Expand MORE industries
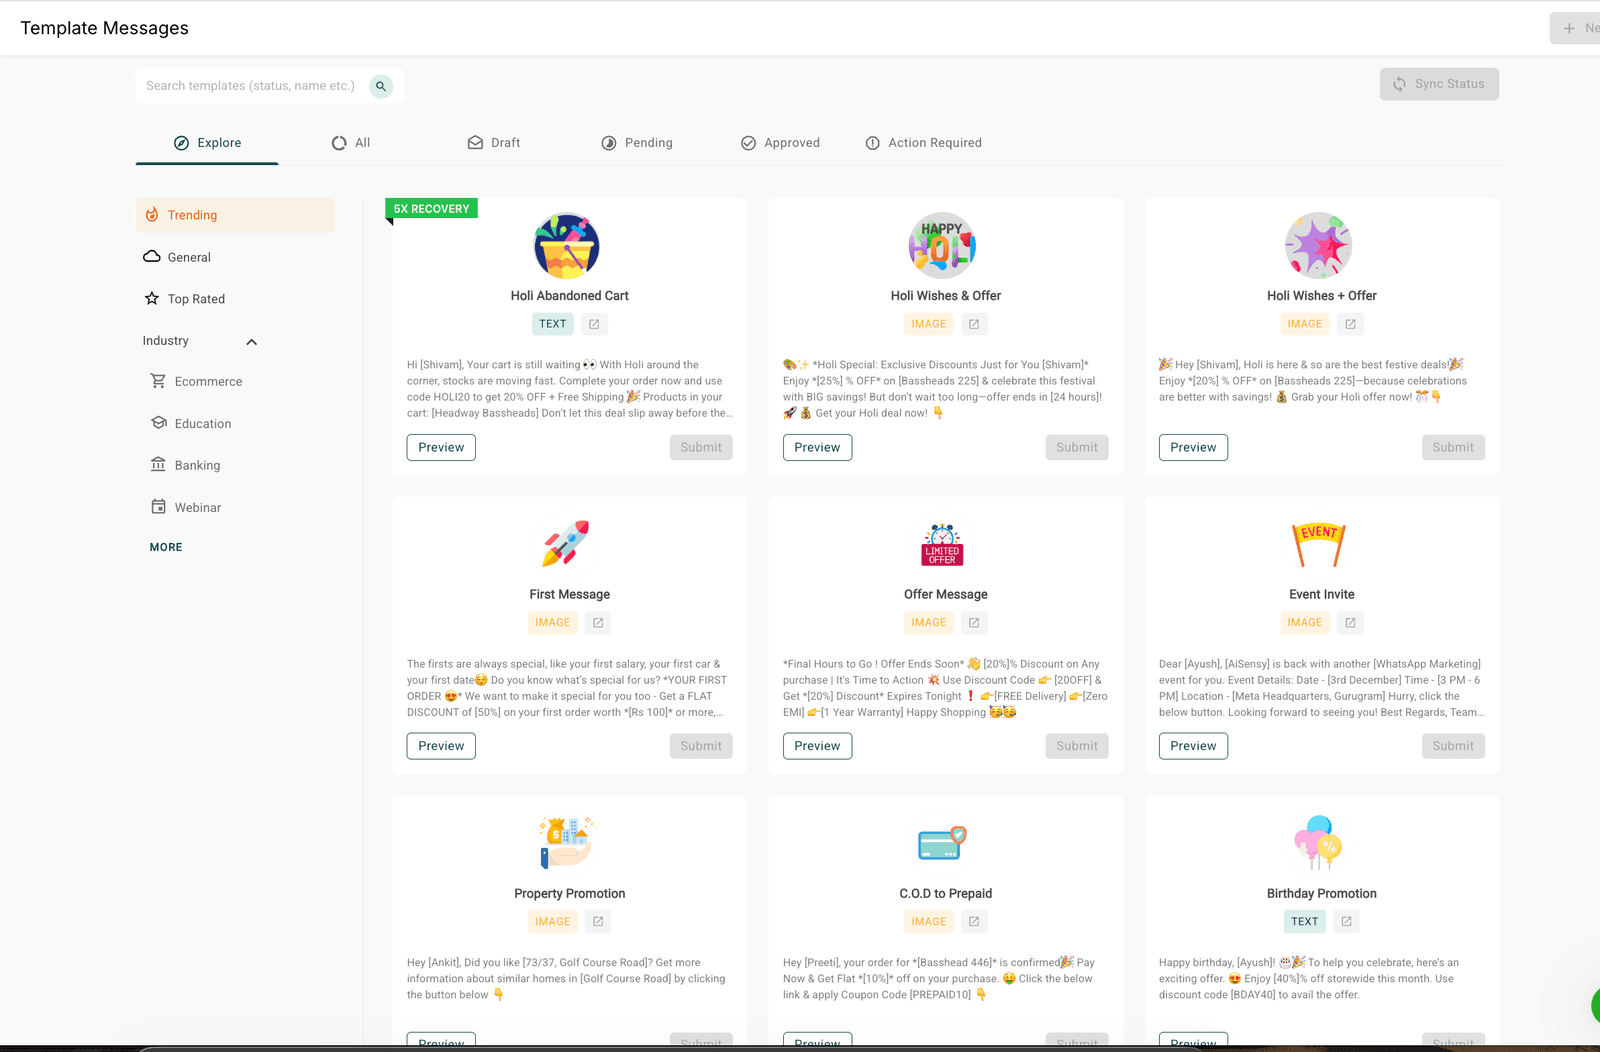Image resolution: width=1600 pixels, height=1052 pixels. 166,548
